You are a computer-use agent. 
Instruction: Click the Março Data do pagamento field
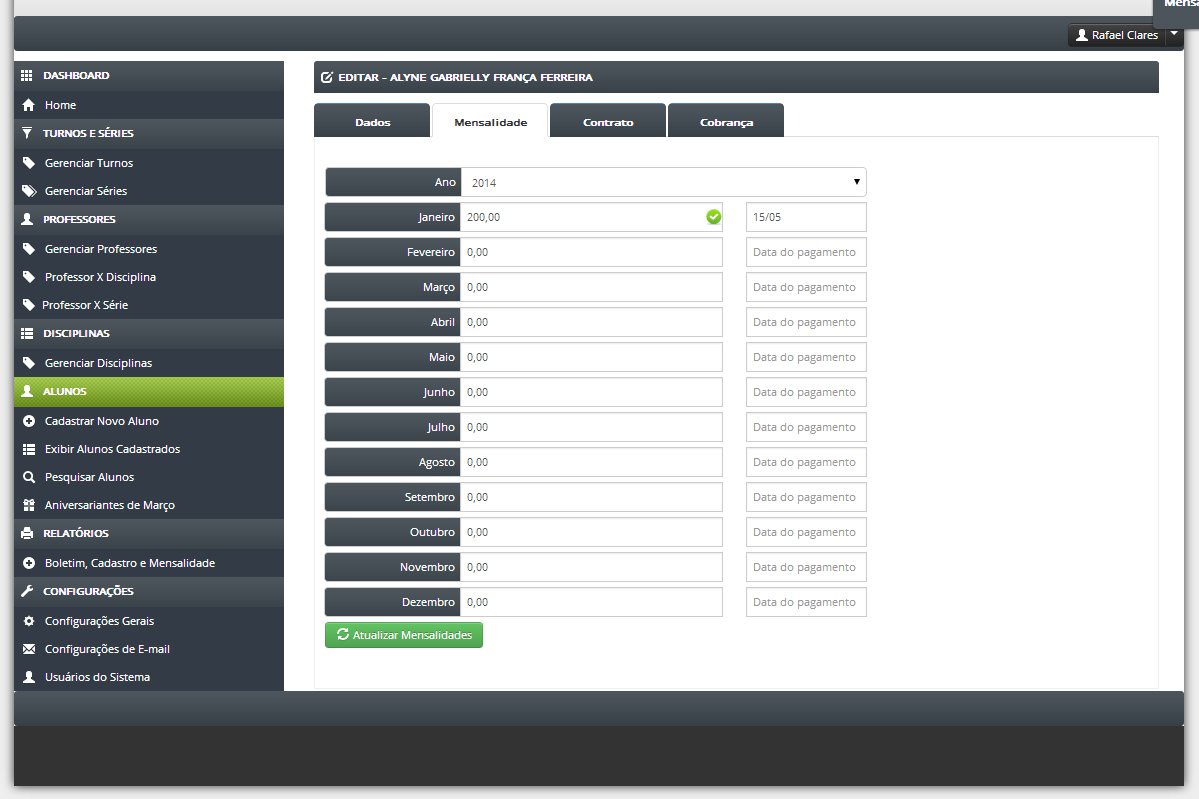coord(806,287)
